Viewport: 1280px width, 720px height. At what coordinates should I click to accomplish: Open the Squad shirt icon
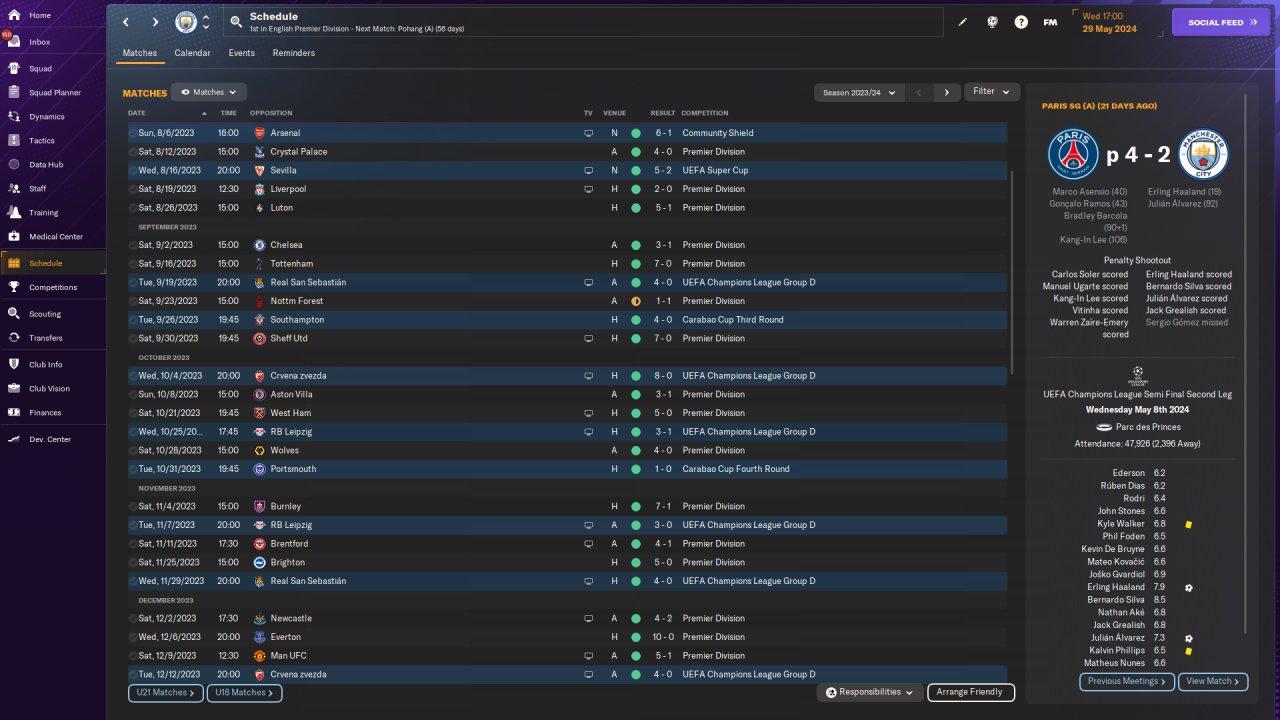click(x=14, y=69)
